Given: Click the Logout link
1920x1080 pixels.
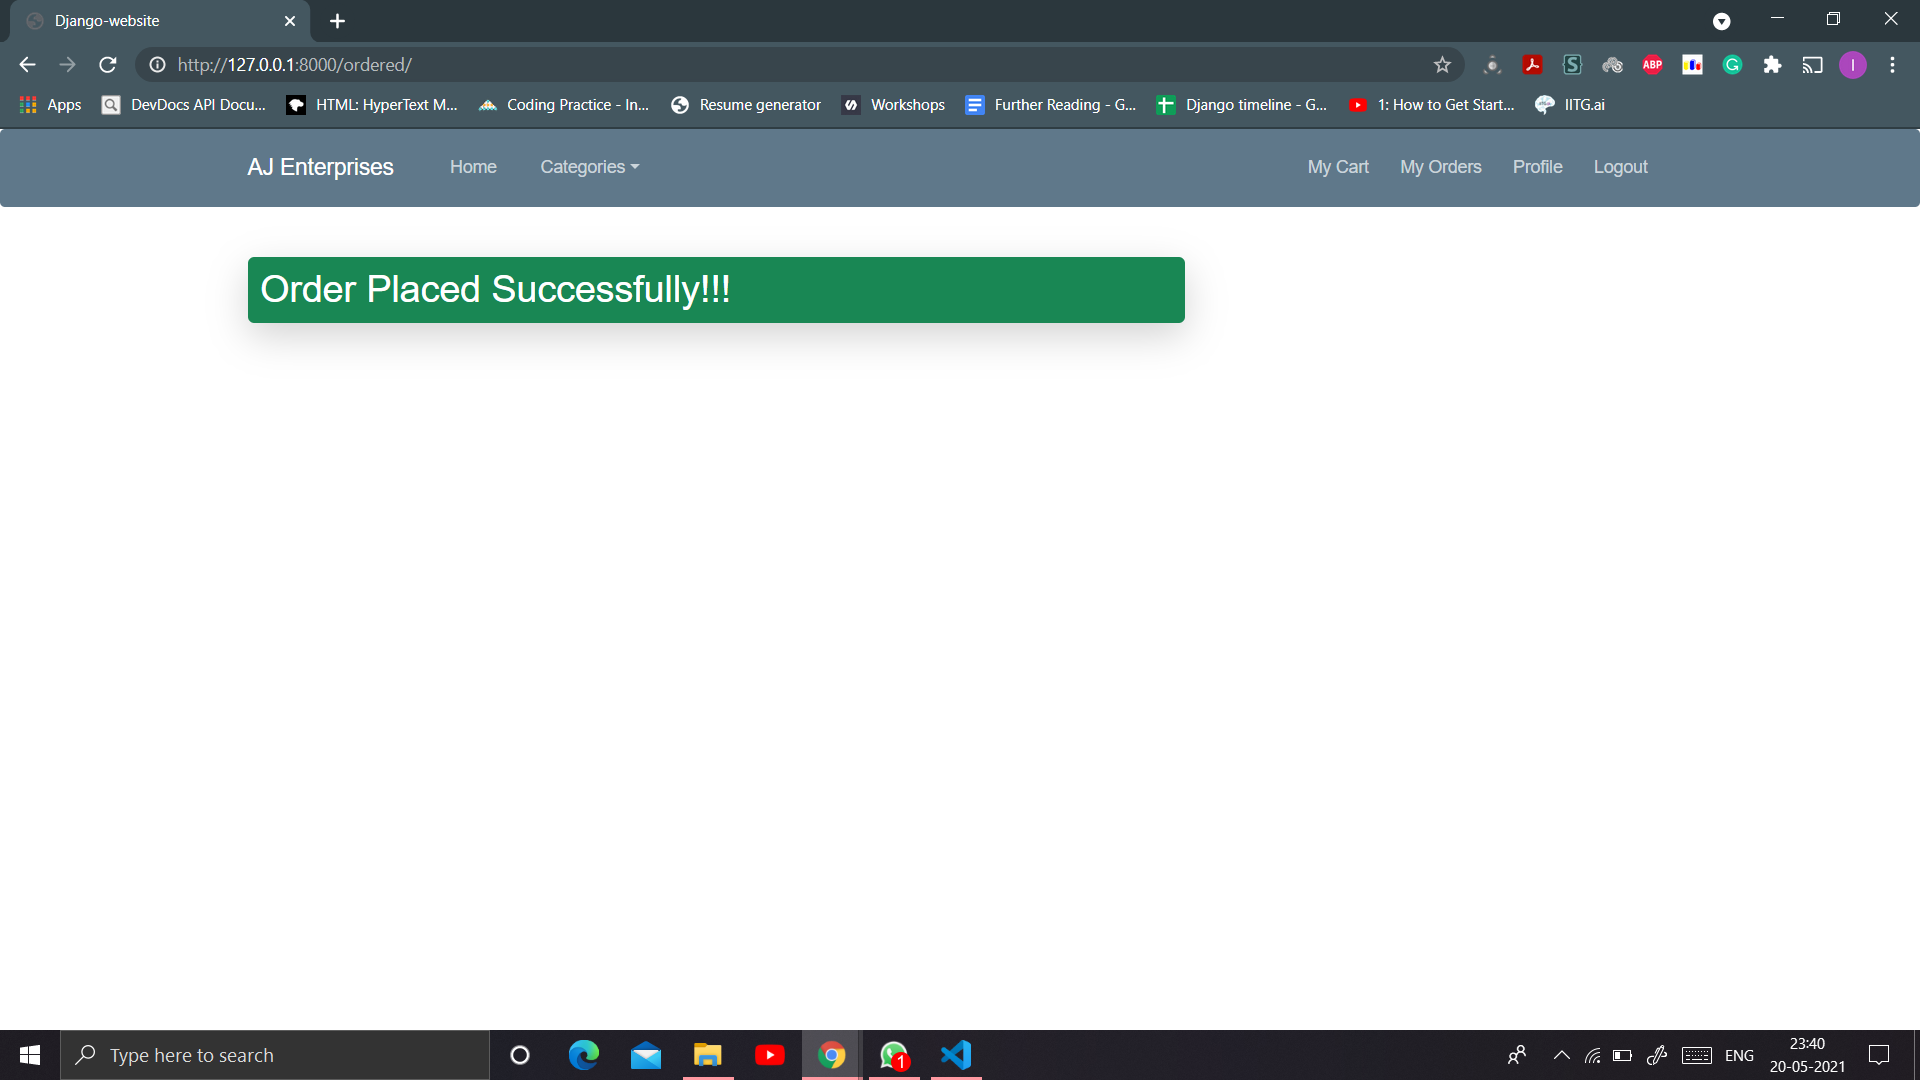Looking at the screenshot, I should point(1620,167).
